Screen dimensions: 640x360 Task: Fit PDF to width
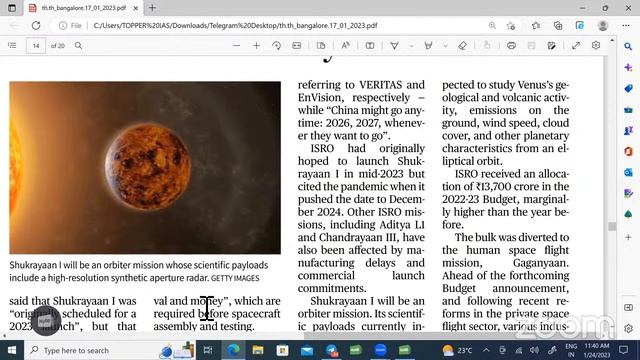click(297, 45)
